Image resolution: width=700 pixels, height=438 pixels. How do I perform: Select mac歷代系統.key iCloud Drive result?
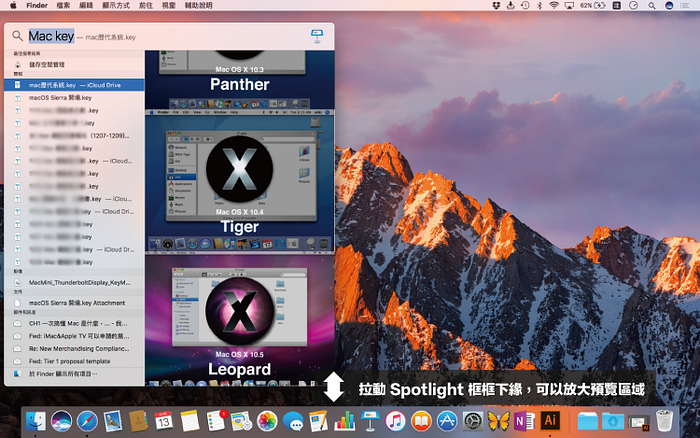[74, 85]
